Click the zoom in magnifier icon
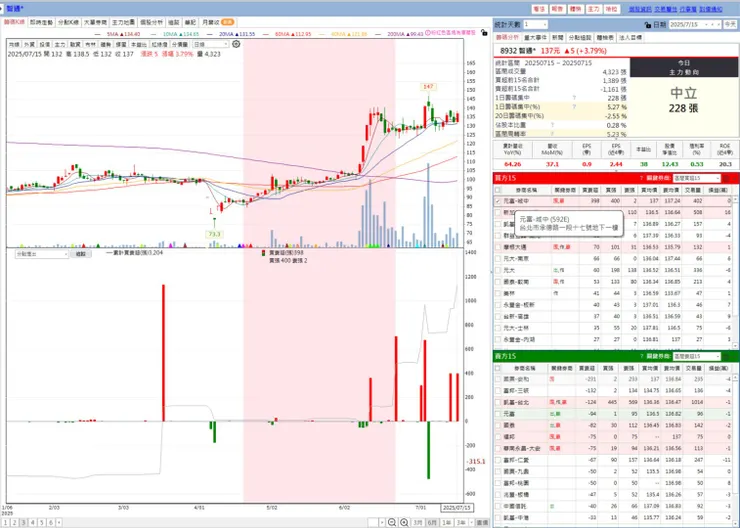740x528 pixels. pos(404,522)
